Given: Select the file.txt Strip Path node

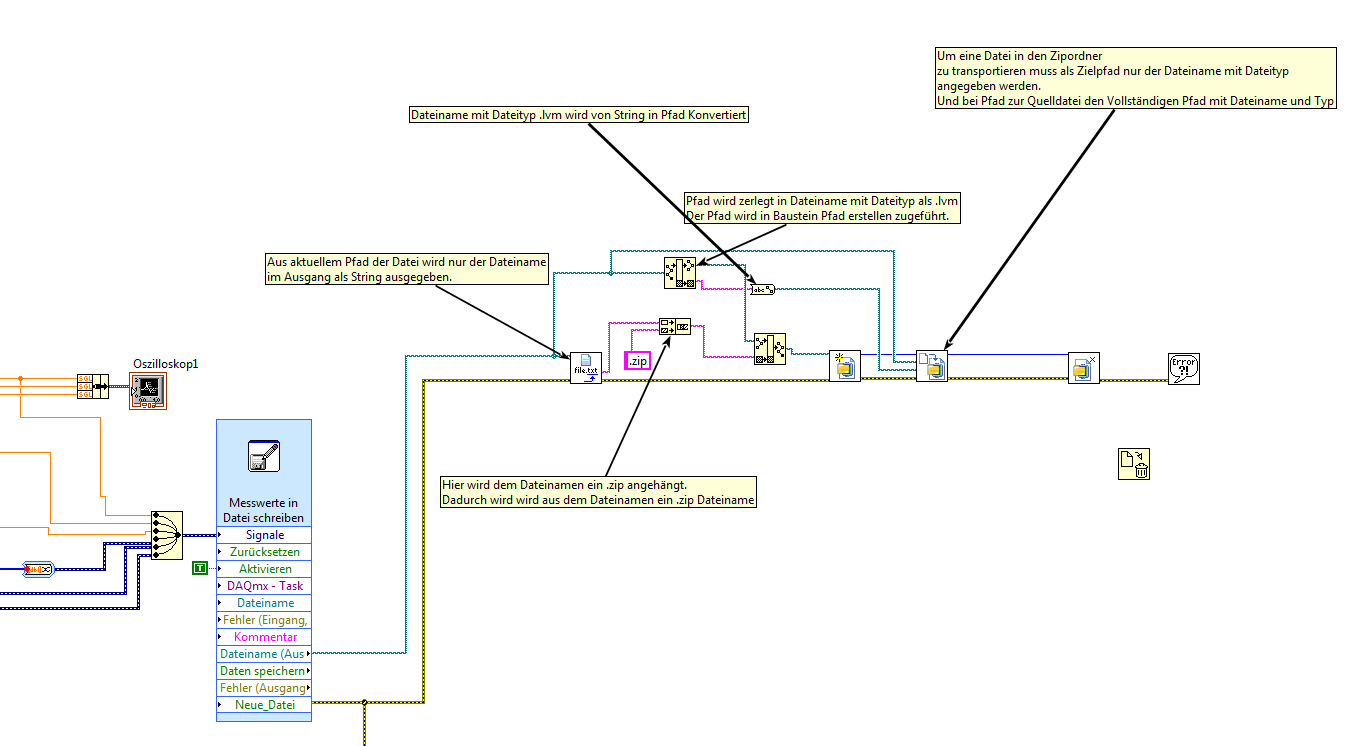Looking at the screenshot, I should 586,368.
